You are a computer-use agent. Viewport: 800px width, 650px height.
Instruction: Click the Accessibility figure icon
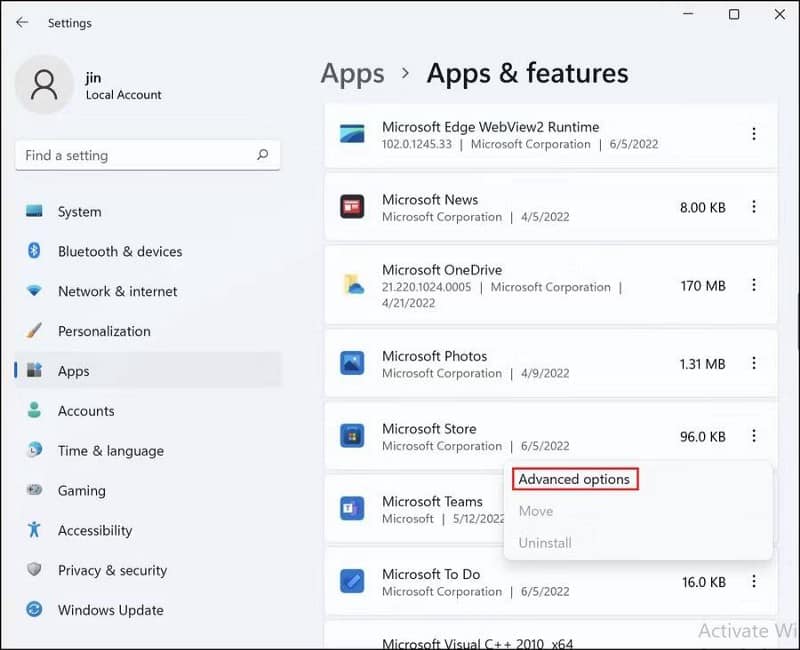34,530
